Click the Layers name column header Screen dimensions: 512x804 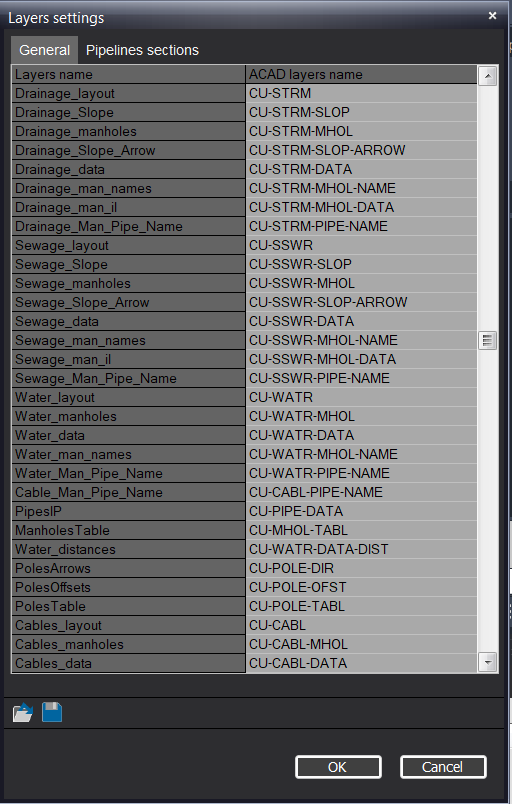128,74
